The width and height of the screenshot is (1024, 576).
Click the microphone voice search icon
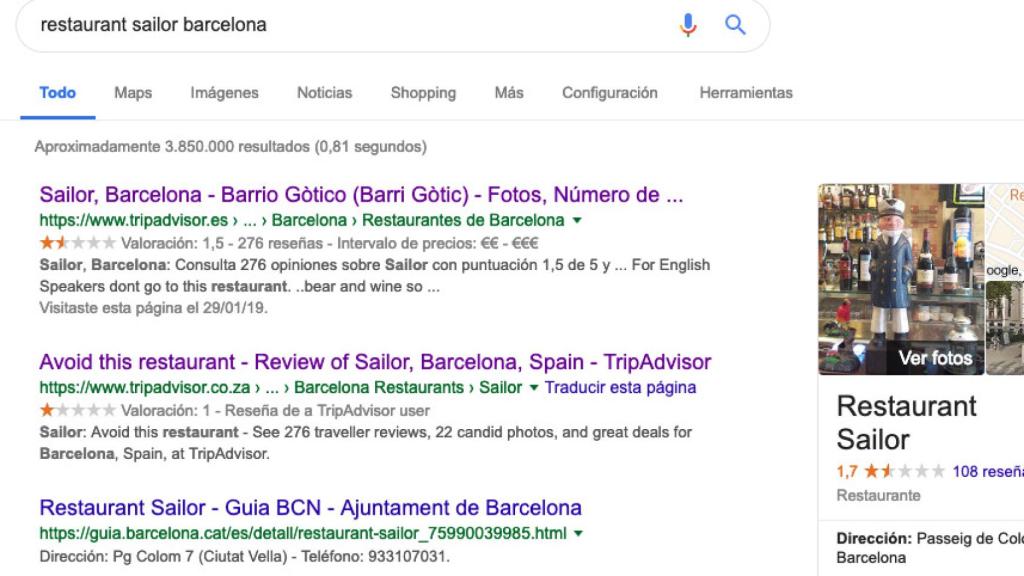pyautogui.click(x=688, y=25)
